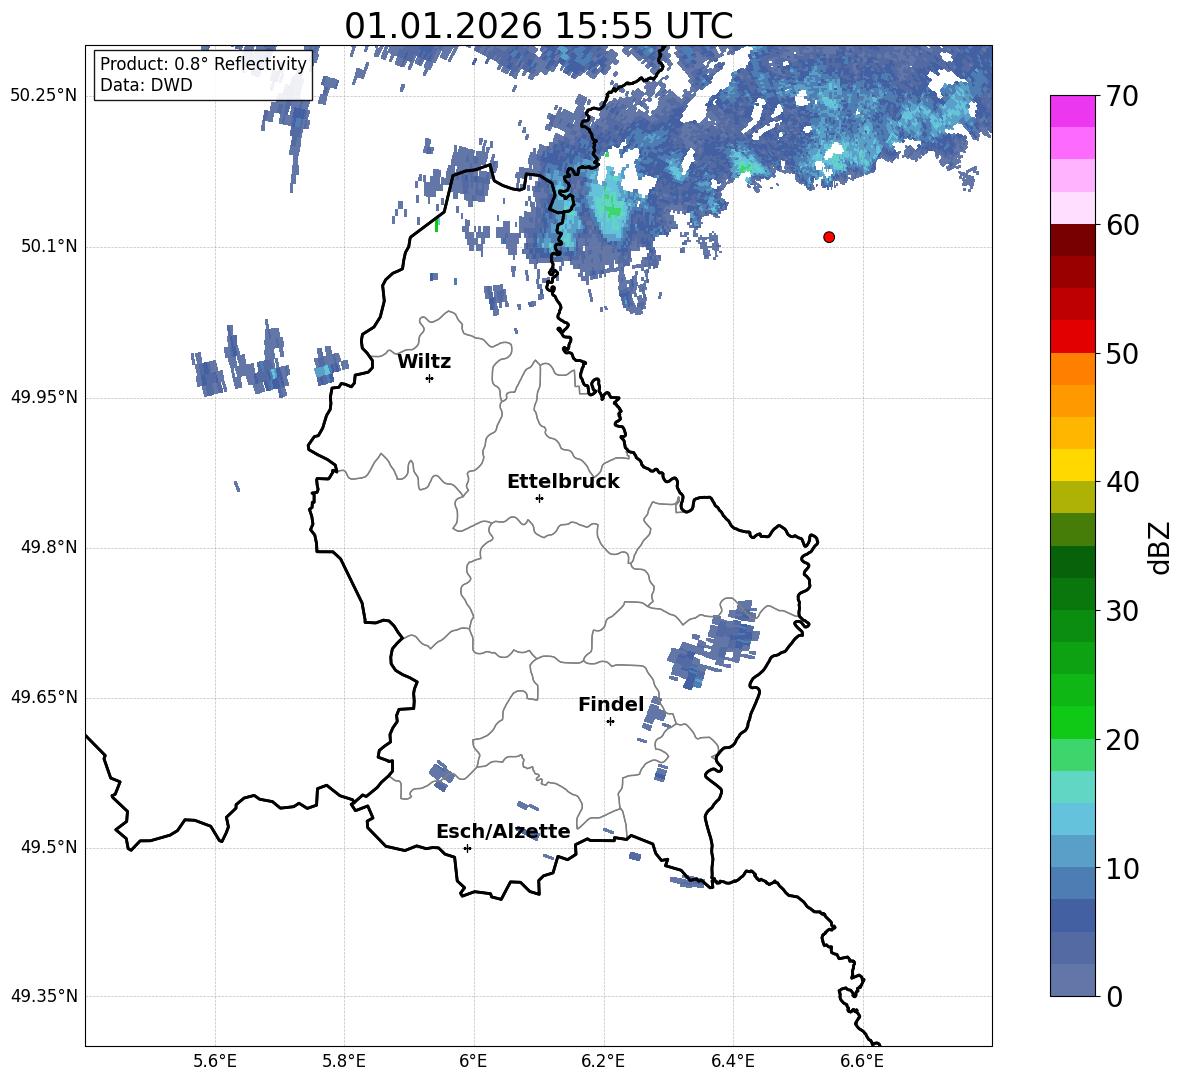
Task: Click the 49.65°N latitude label
Action: (44, 697)
